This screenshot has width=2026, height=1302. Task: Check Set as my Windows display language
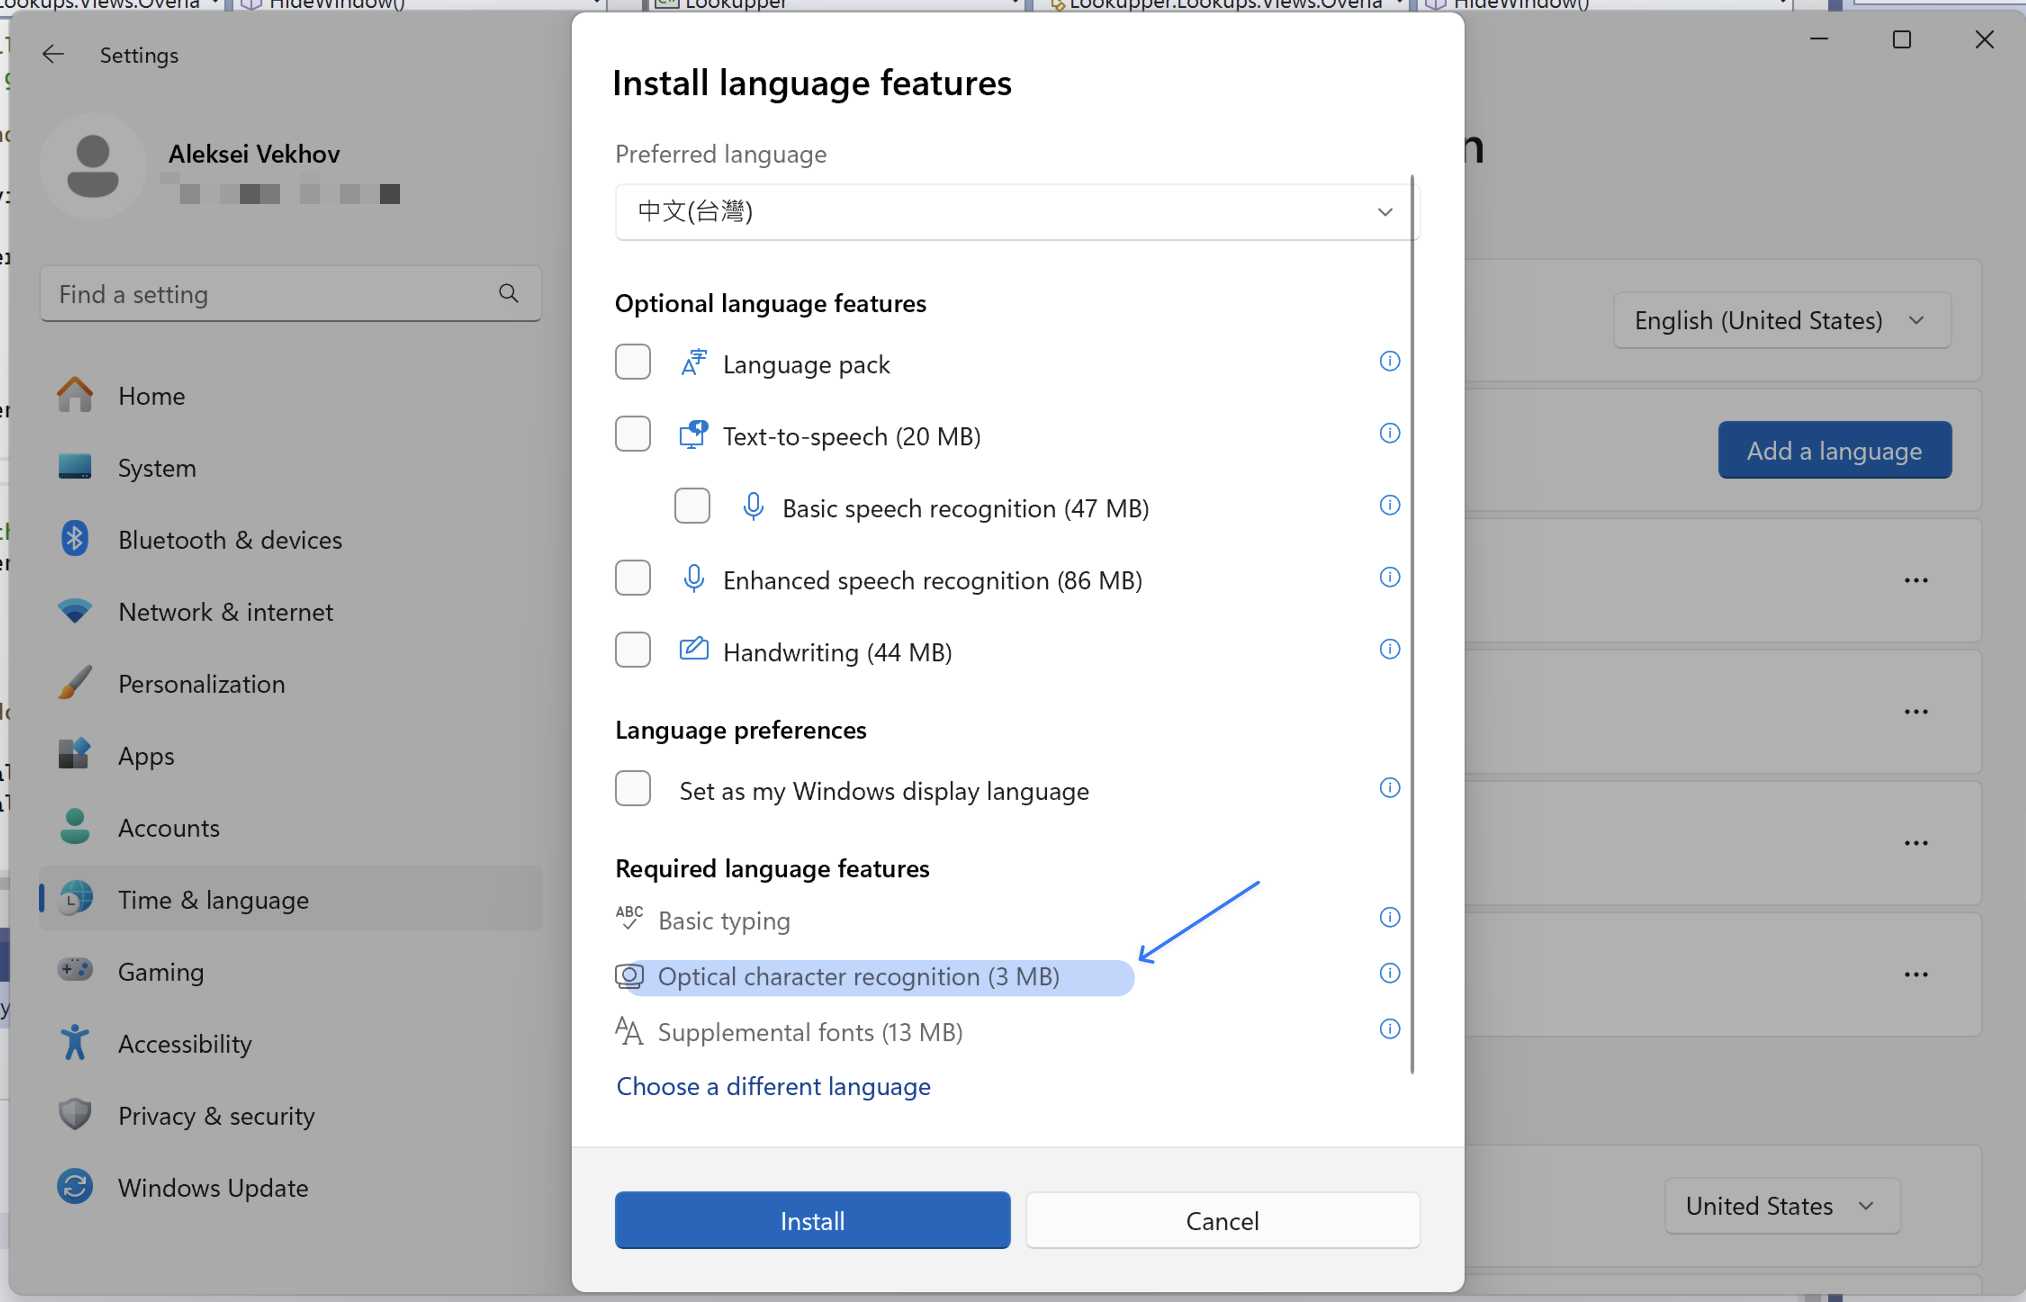[x=633, y=789]
